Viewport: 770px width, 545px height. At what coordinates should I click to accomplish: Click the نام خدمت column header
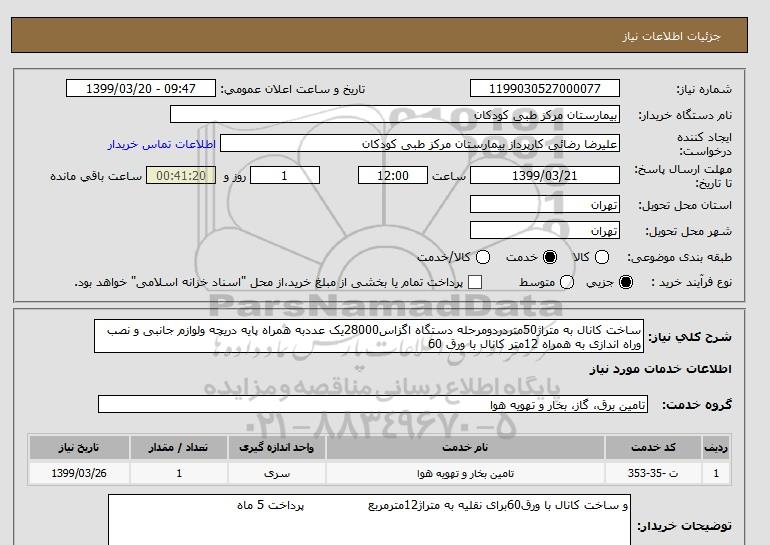465,447
